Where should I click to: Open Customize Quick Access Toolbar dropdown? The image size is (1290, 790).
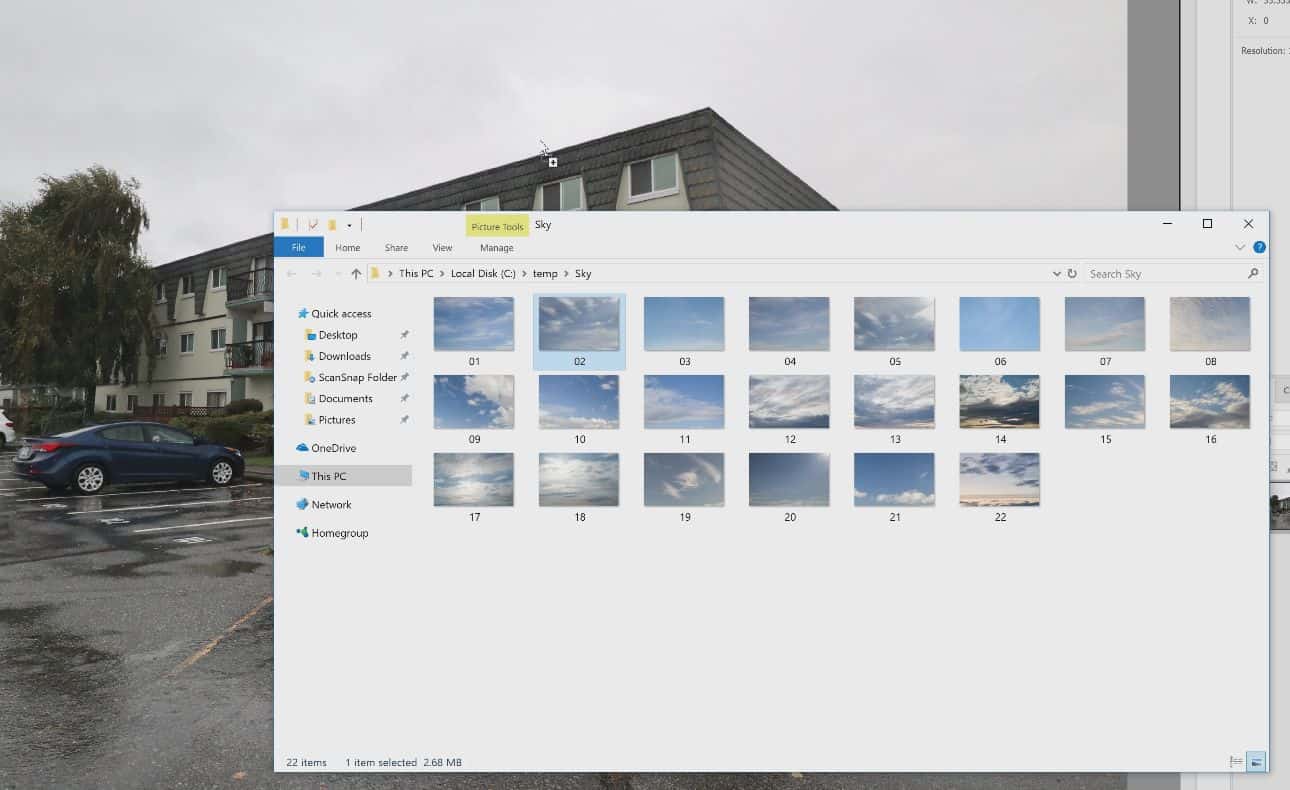[x=349, y=226]
